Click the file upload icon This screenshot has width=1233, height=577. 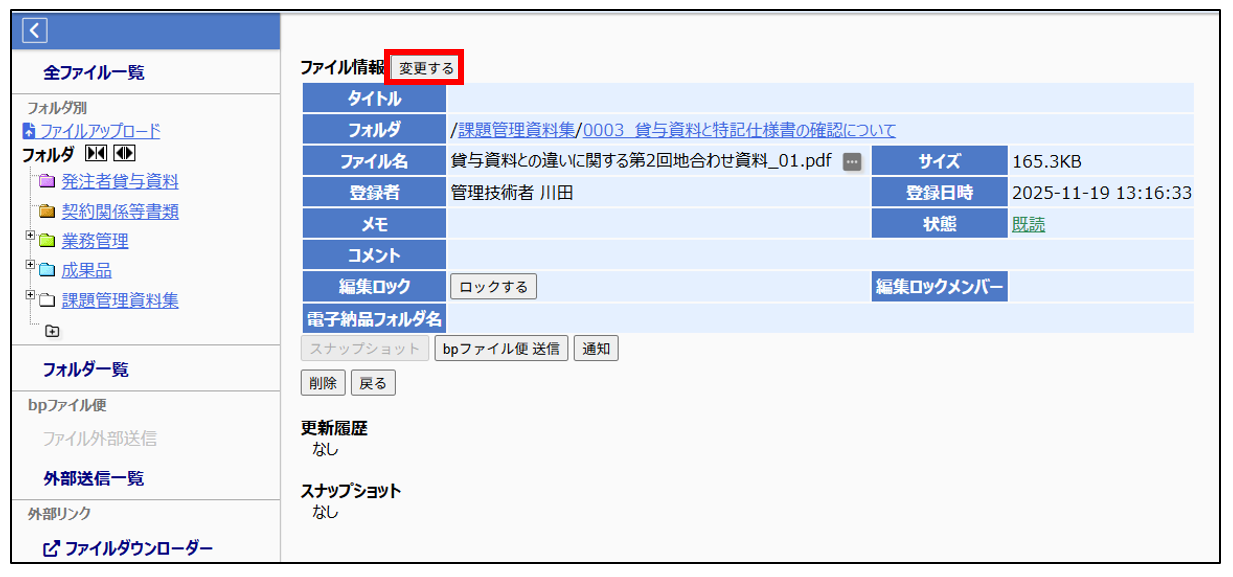point(29,131)
